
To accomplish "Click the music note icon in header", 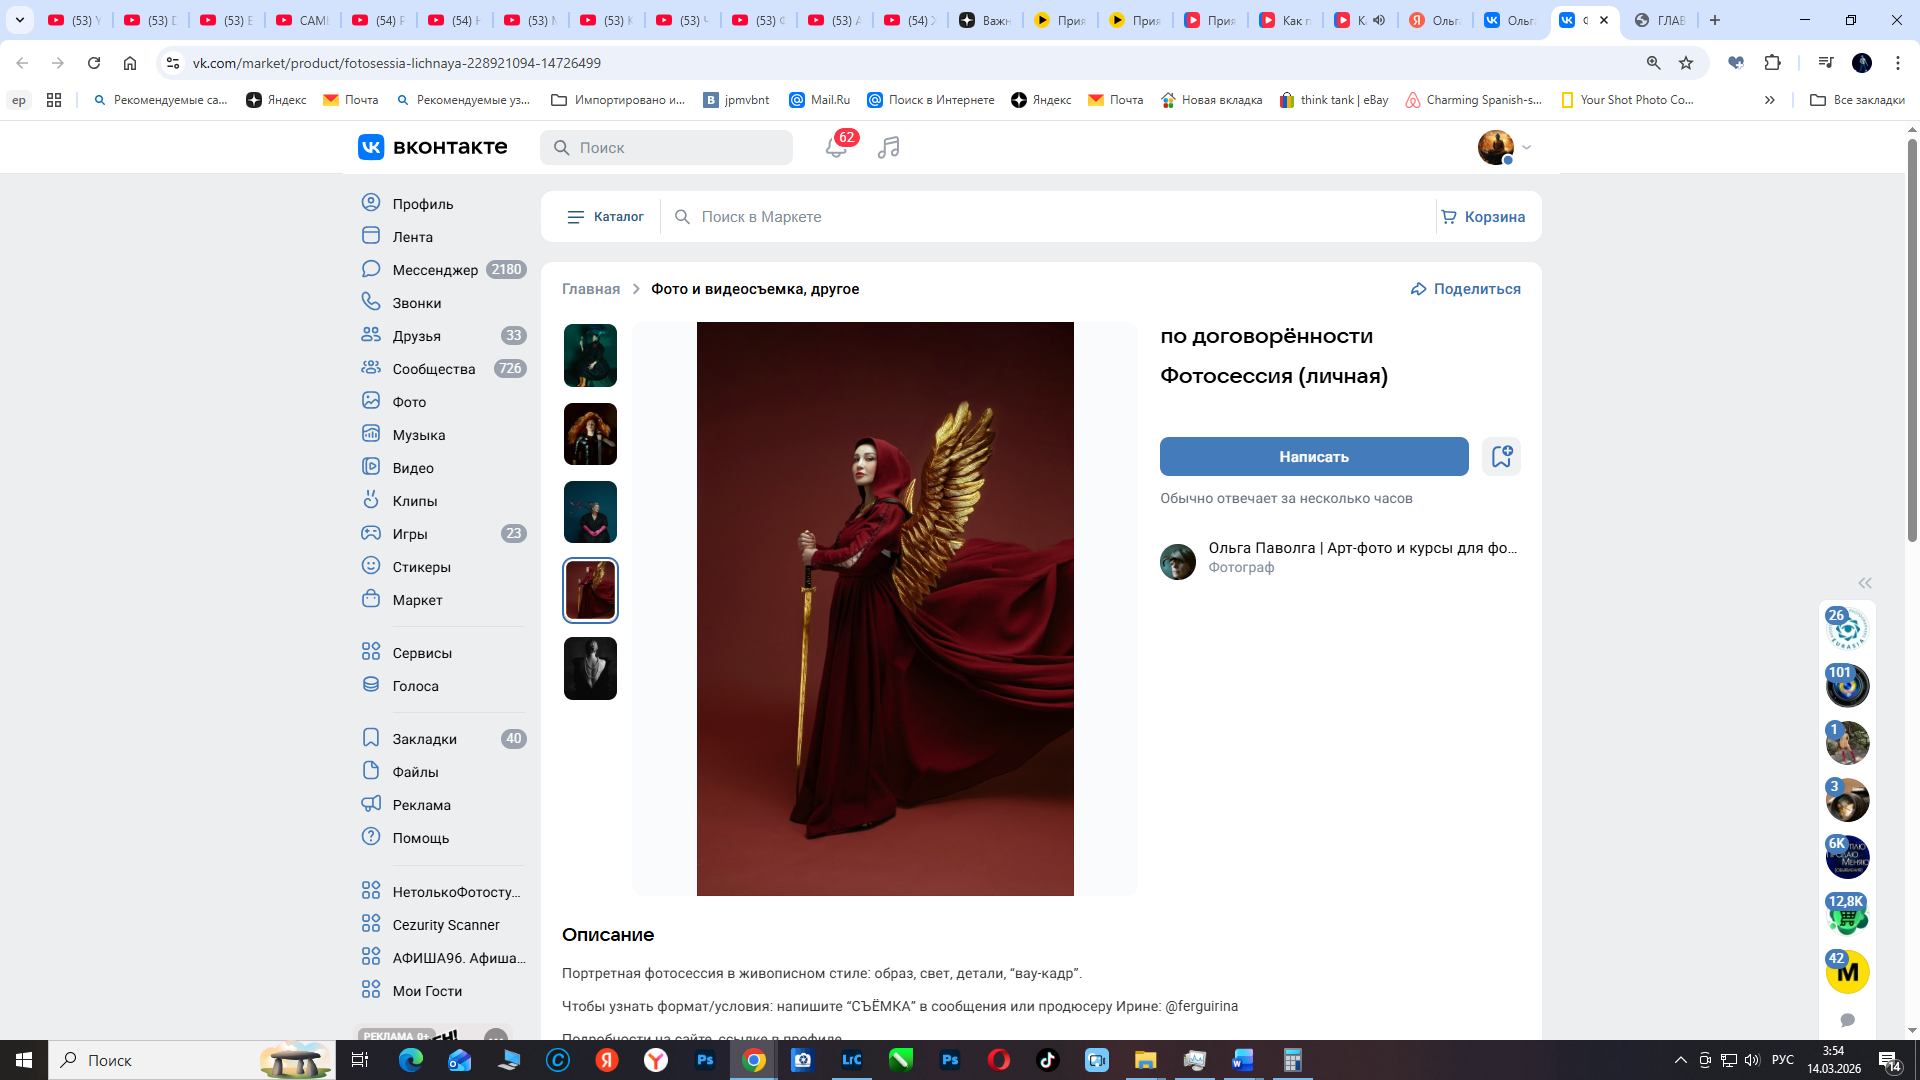I will coord(888,148).
